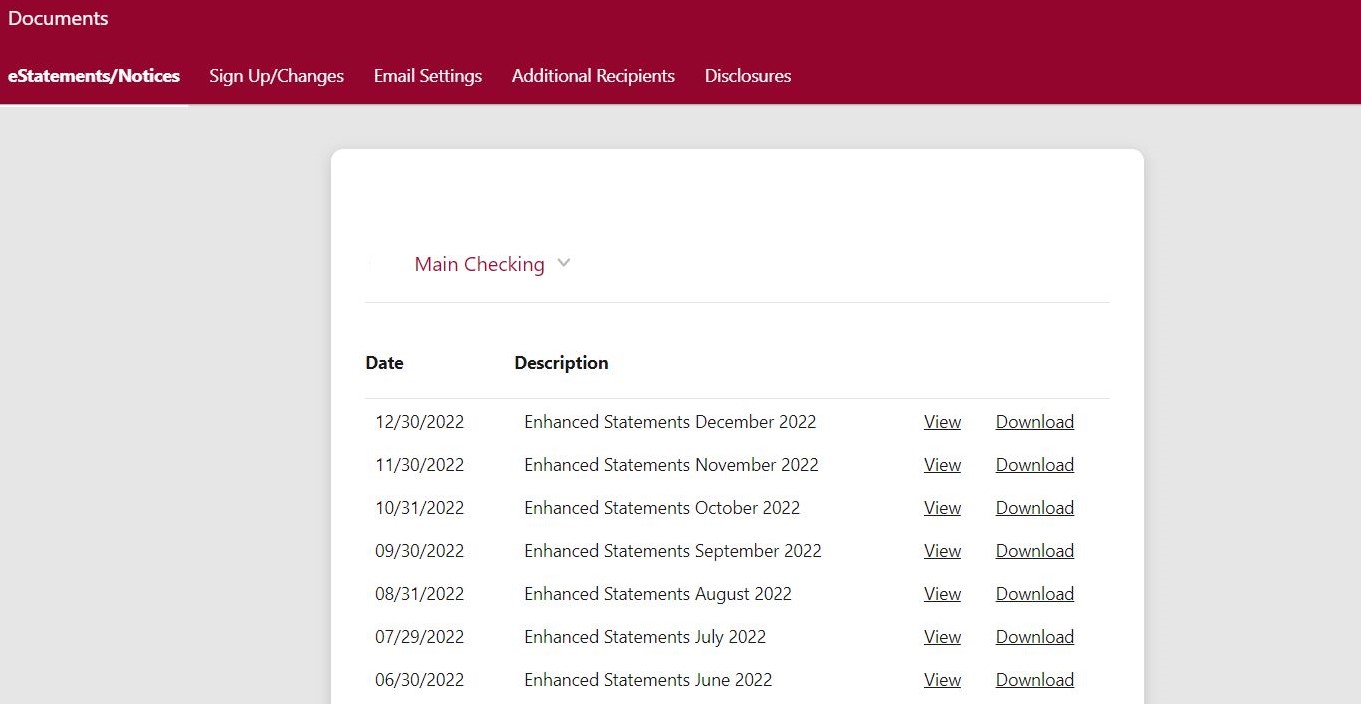The height and width of the screenshot is (704, 1361).
Task: Switch to the Sign Up/Changes tab
Action: [x=276, y=76]
